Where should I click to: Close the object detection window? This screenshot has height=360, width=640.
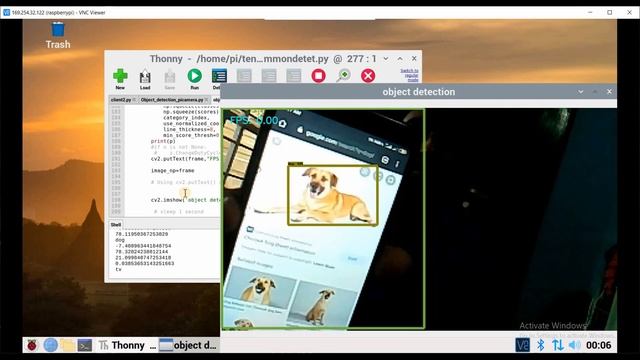pos(609,92)
